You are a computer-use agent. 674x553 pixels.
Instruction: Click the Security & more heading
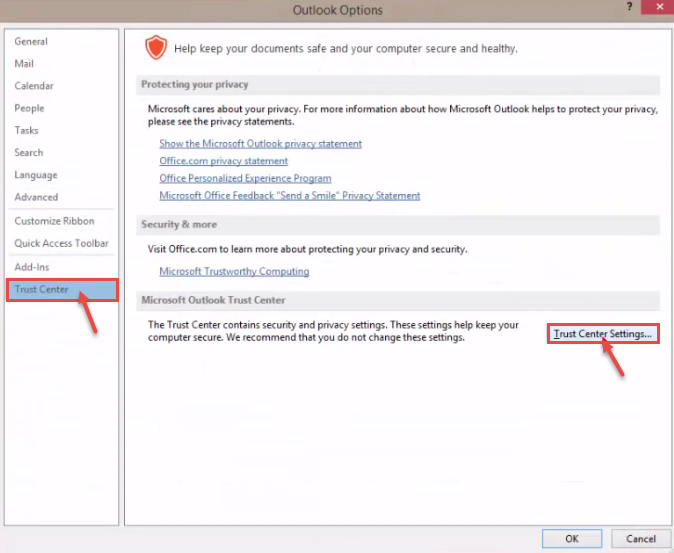click(x=179, y=224)
